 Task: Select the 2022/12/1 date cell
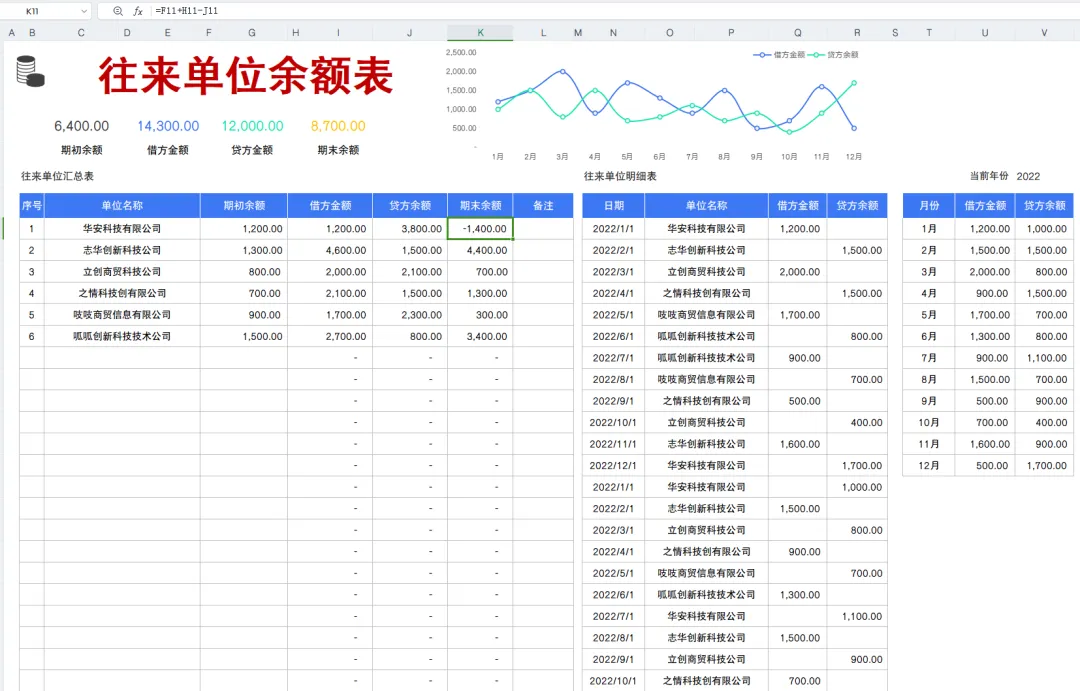[x=613, y=465]
